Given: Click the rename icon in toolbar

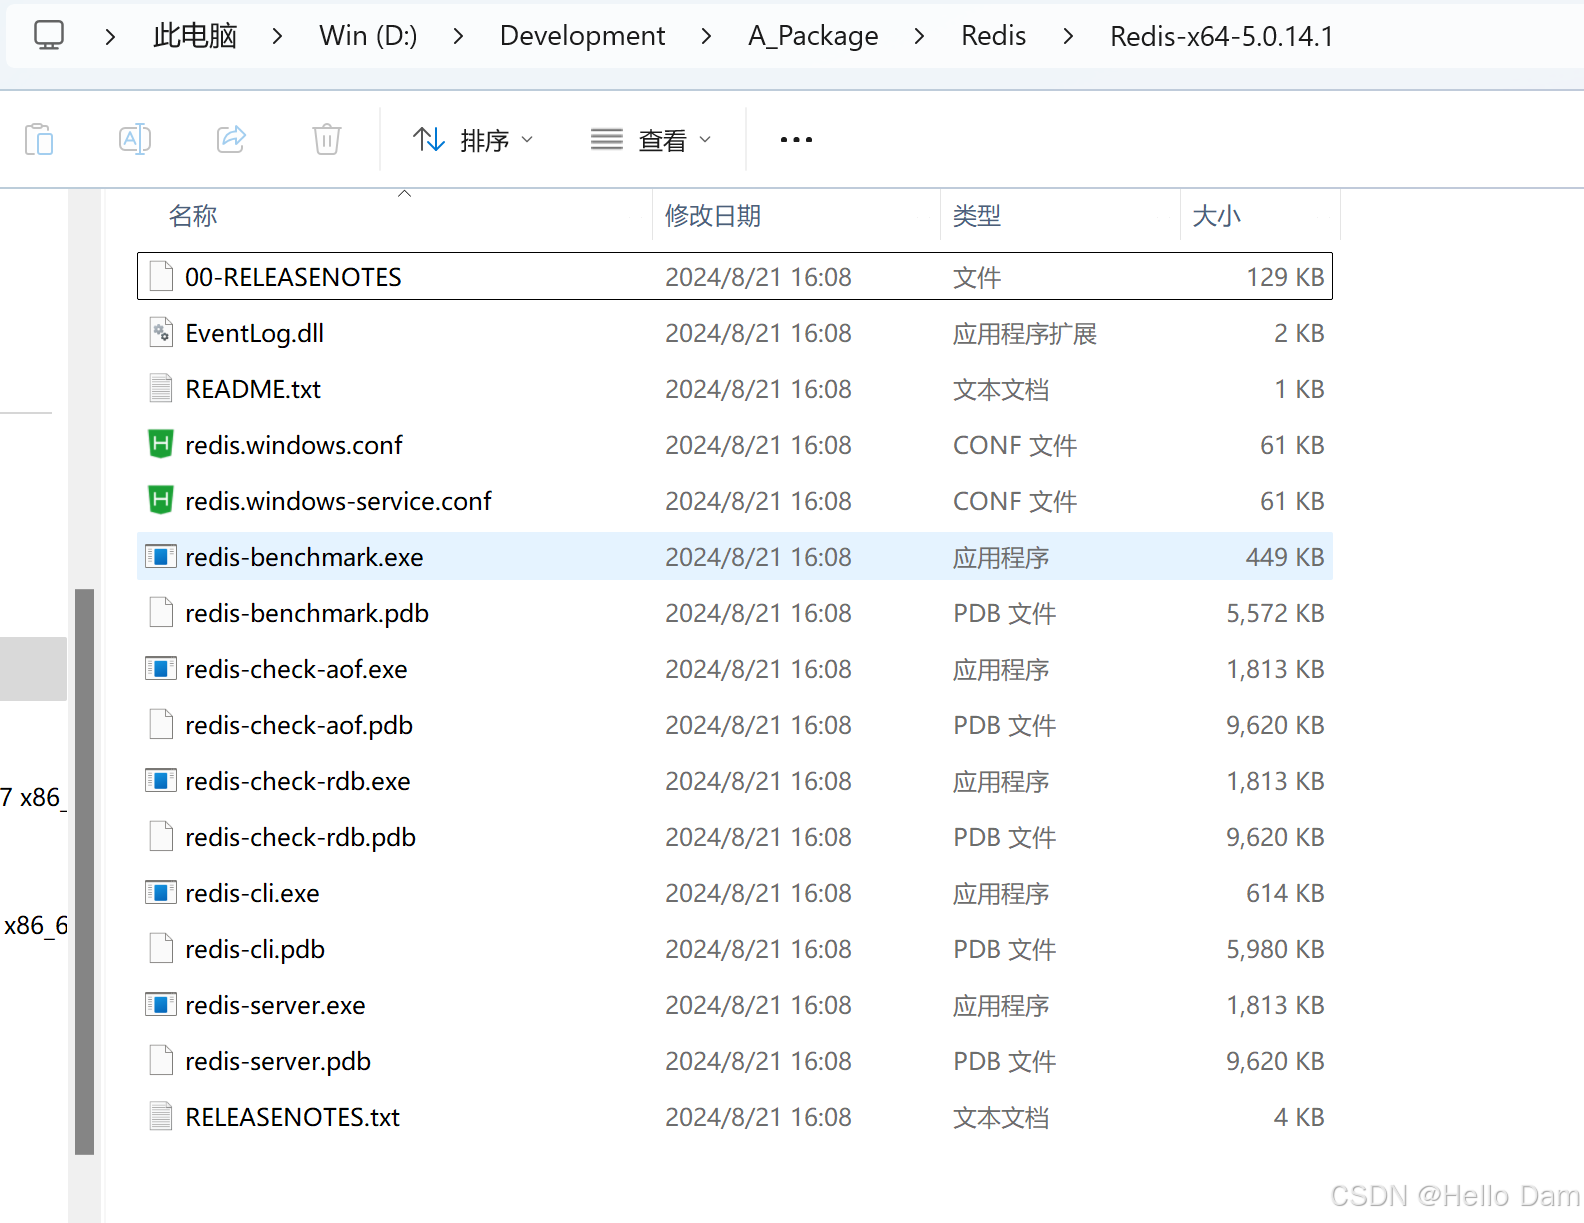Looking at the screenshot, I should (x=135, y=139).
